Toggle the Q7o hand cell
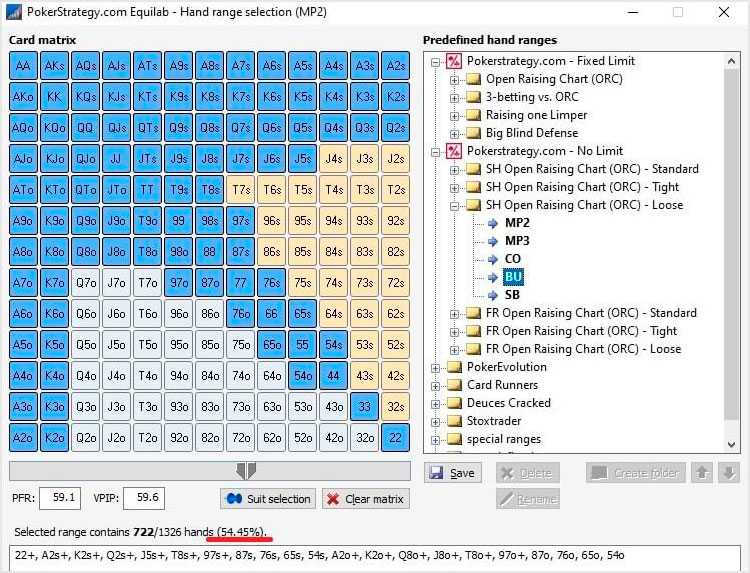The height and width of the screenshot is (573, 750). [85, 282]
